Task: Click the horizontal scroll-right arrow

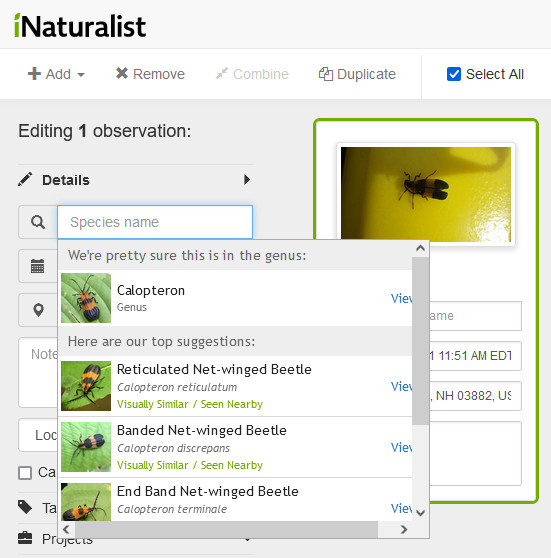Action: [403, 530]
